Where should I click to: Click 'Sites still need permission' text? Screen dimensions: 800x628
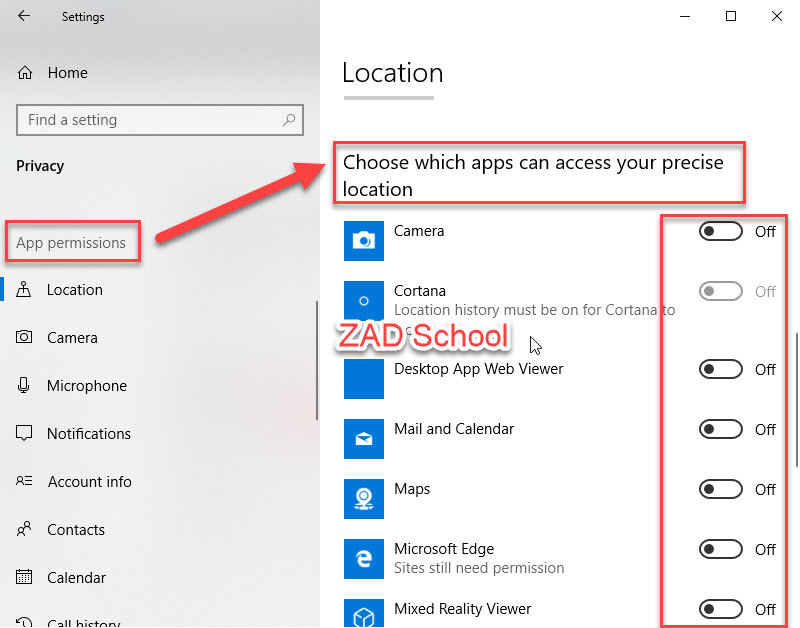[479, 568]
